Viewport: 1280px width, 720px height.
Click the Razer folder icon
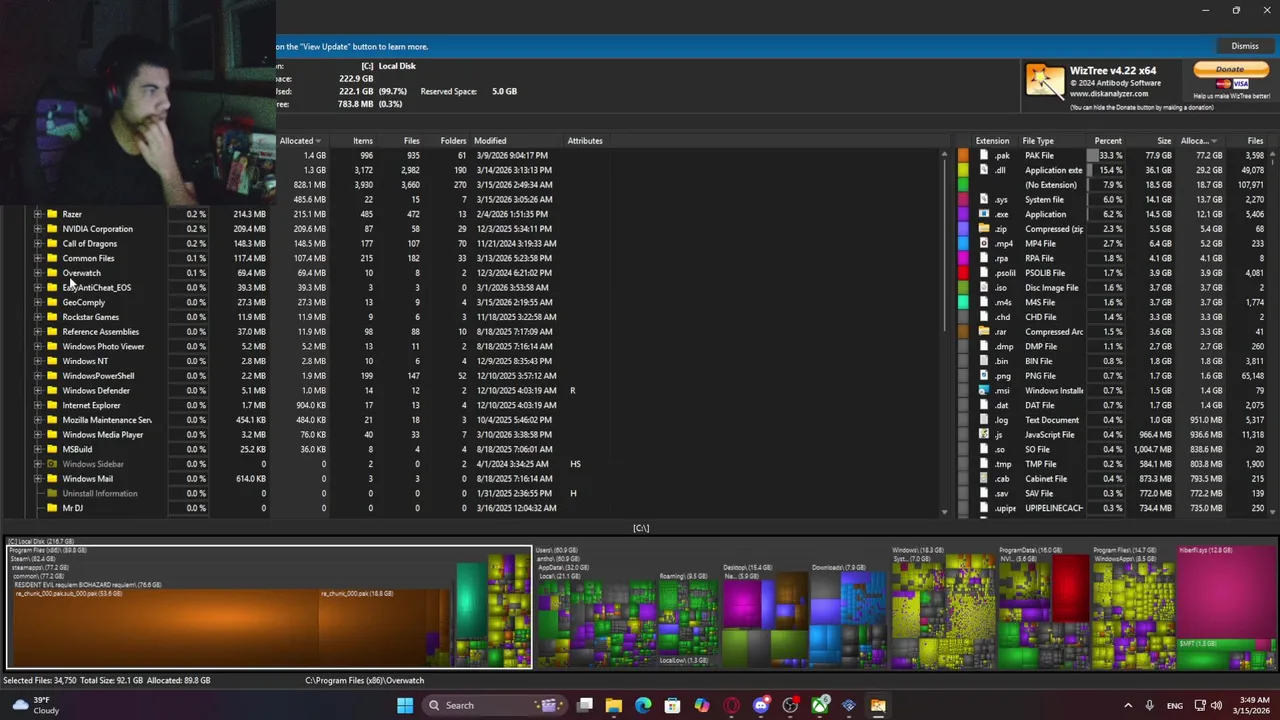(x=52, y=214)
